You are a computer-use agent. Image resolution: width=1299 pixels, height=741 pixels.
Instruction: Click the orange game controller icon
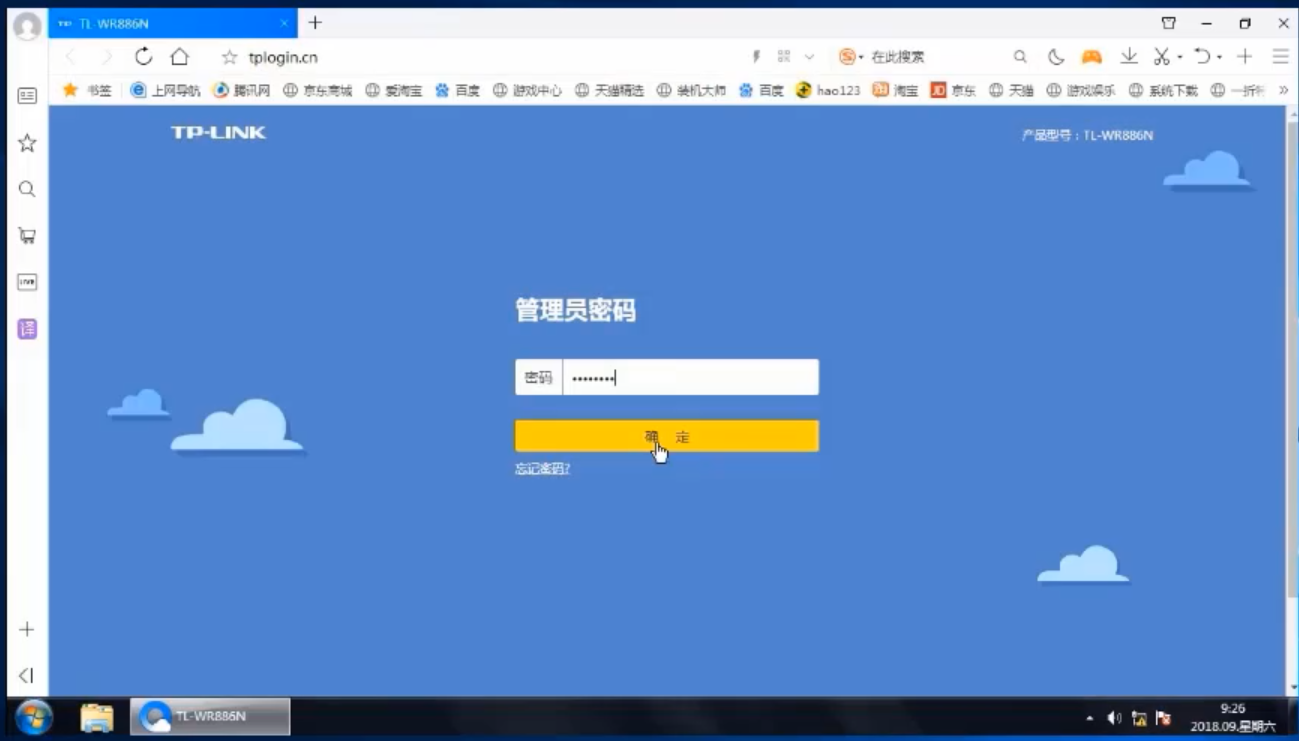1091,57
